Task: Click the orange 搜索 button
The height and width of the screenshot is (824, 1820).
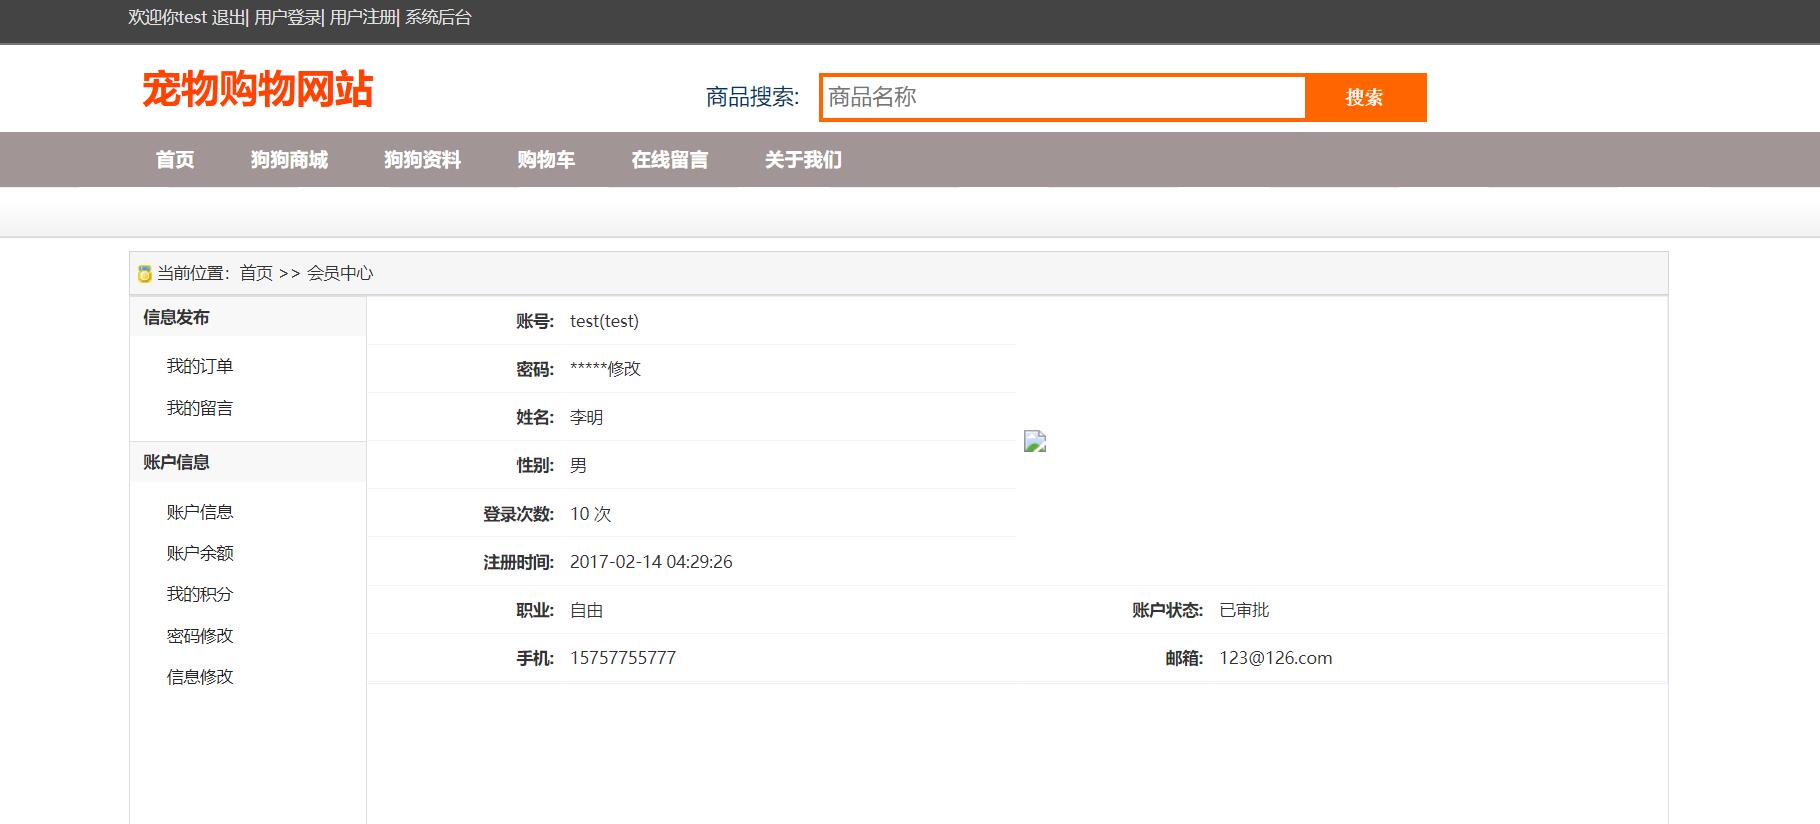Action: pyautogui.click(x=1365, y=97)
